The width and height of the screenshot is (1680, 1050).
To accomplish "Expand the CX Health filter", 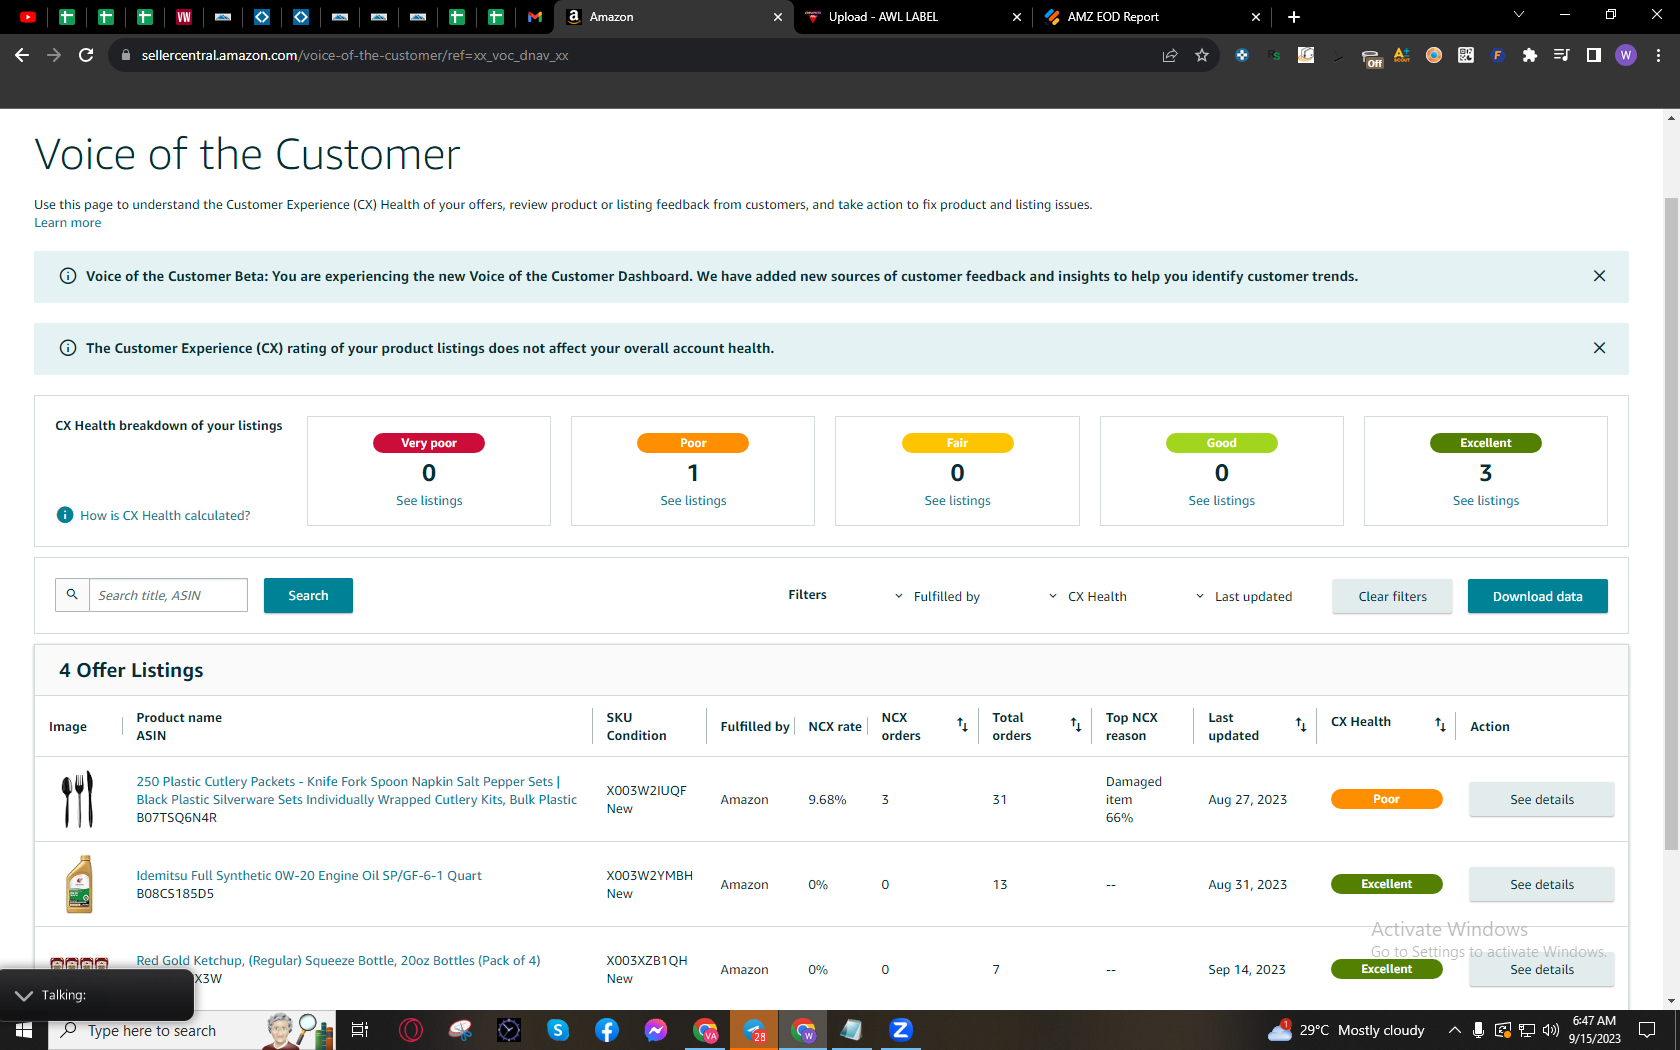I will [x=1088, y=597].
